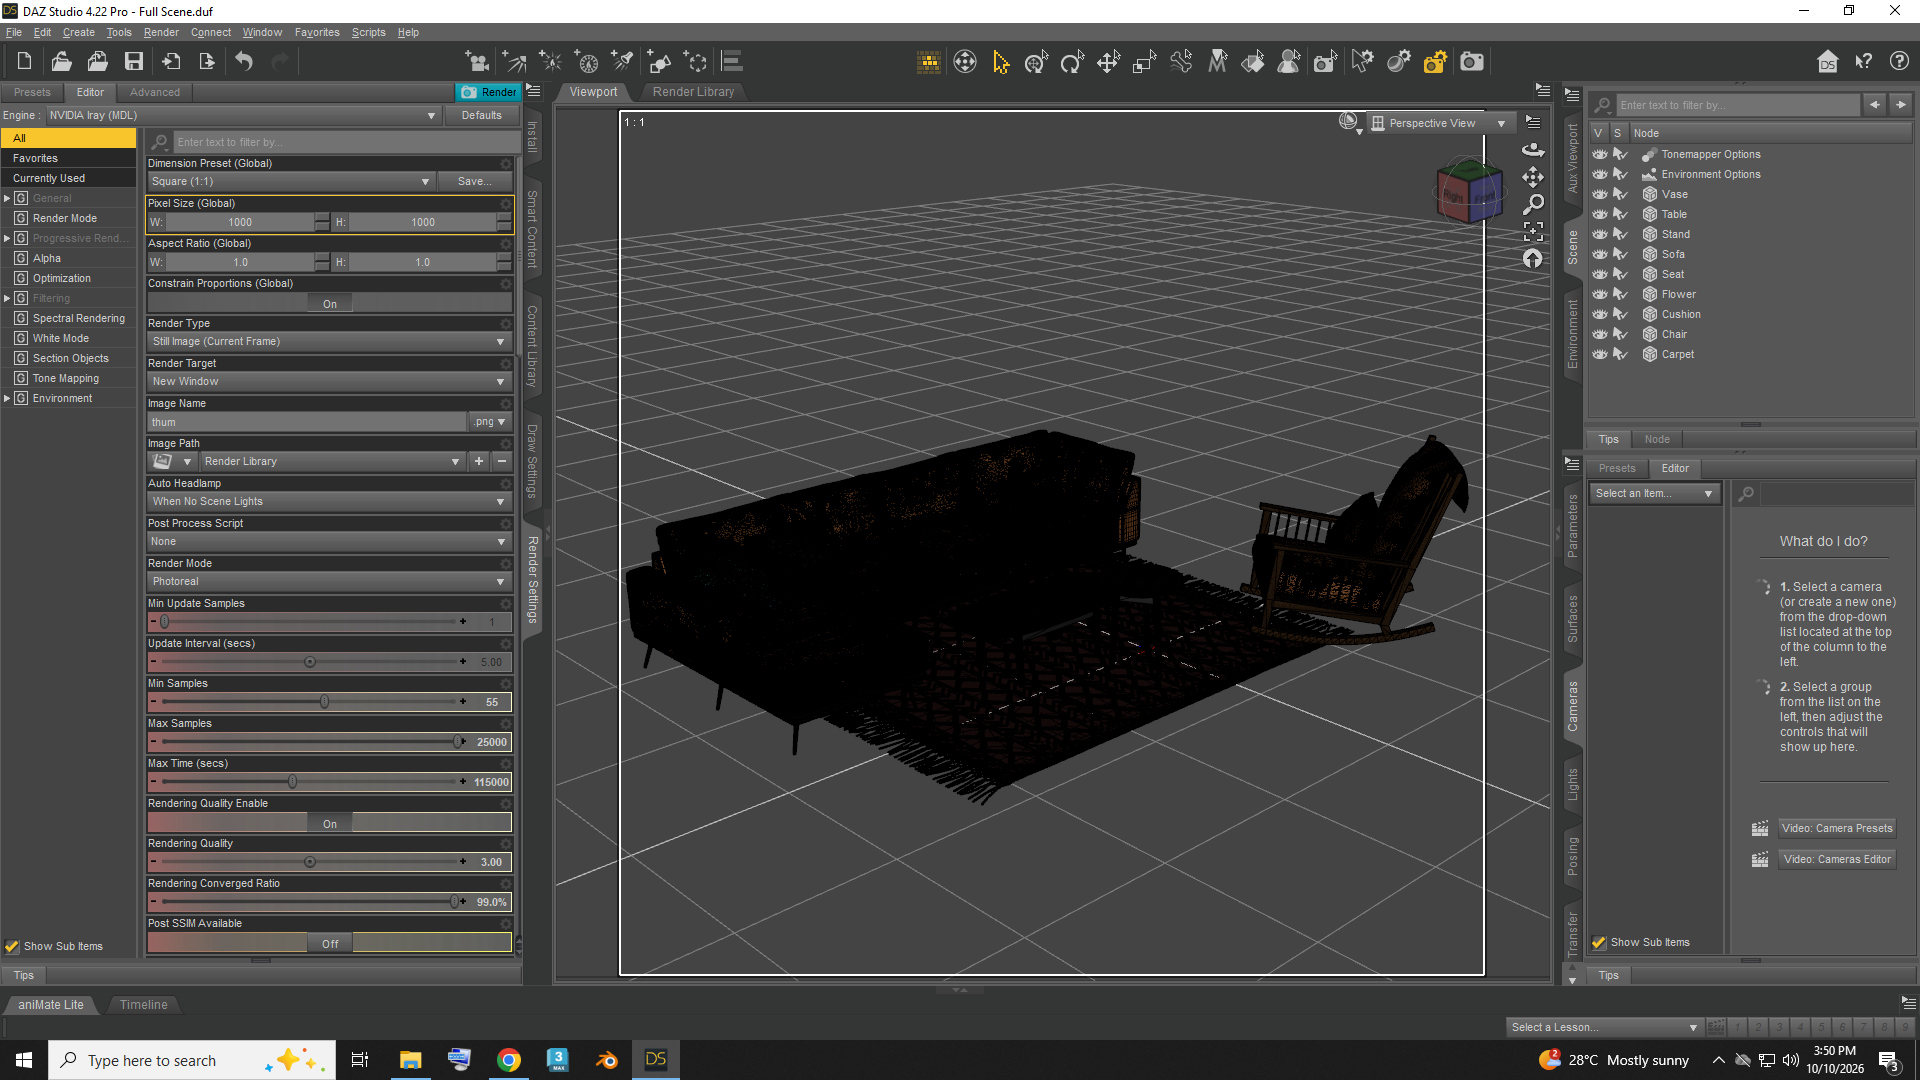Create a new primitive shape icon
Image resolution: width=1920 pixels, height=1080 pixels.
coord(659,62)
